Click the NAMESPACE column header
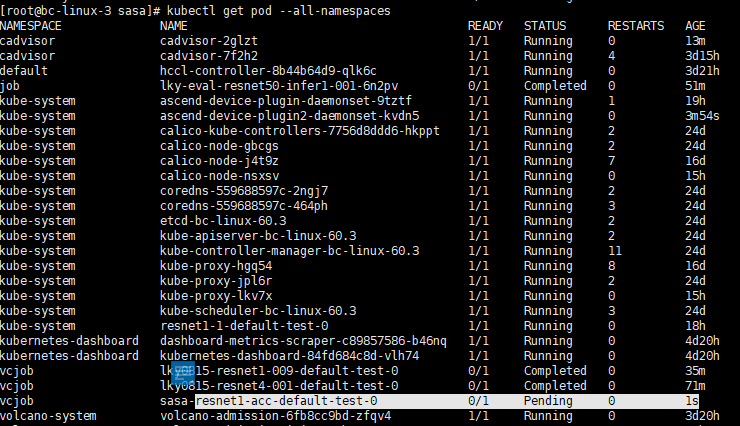The height and width of the screenshot is (426, 740). [x=31, y=26]
